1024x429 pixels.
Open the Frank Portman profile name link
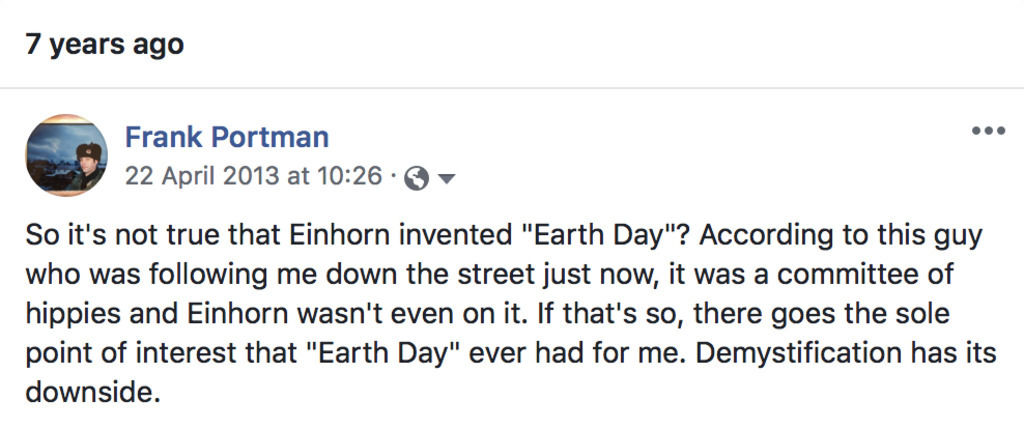(x=226, y=137)
